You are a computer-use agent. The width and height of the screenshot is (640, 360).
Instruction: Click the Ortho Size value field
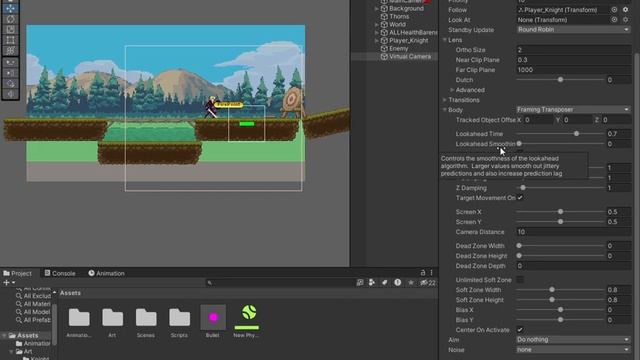(x=573, y=50)
